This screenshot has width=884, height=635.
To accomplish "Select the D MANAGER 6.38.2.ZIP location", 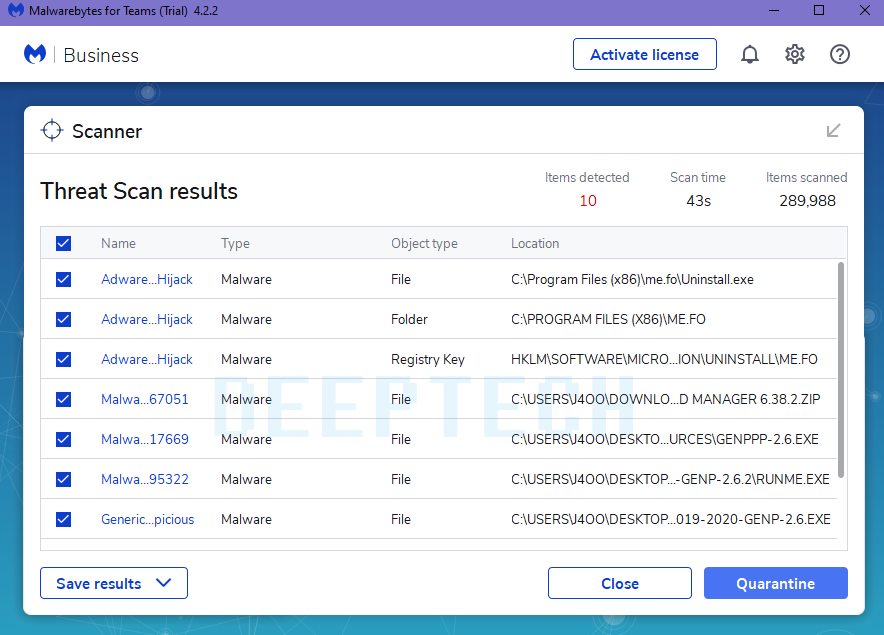I will 665,399.
